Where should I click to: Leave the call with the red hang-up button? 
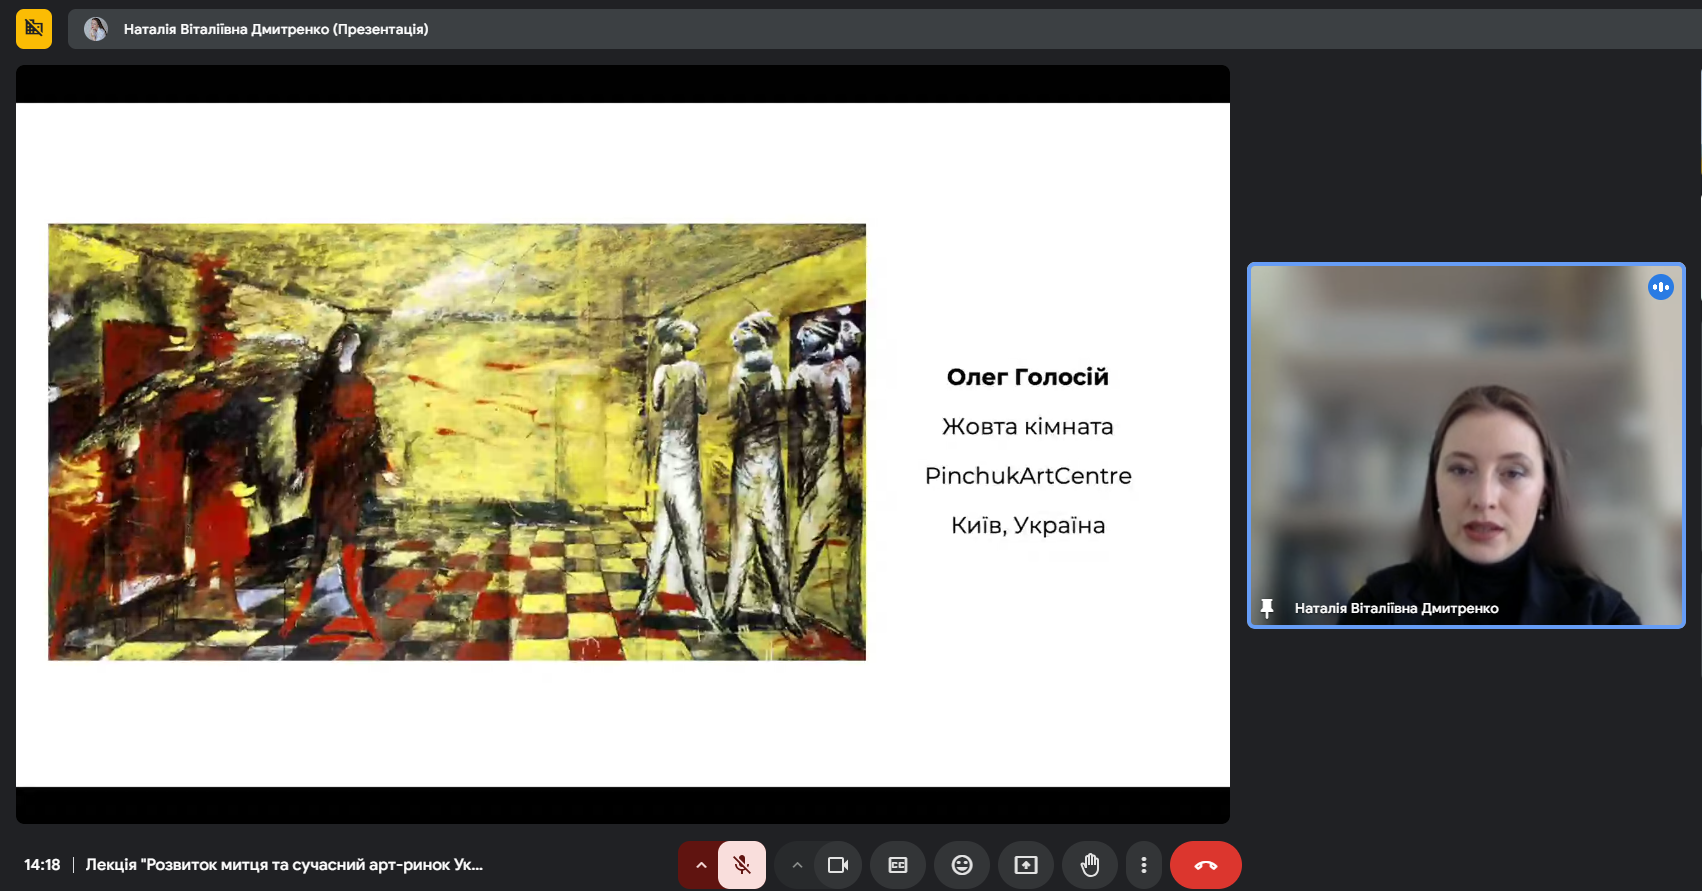pos(1206,865)
